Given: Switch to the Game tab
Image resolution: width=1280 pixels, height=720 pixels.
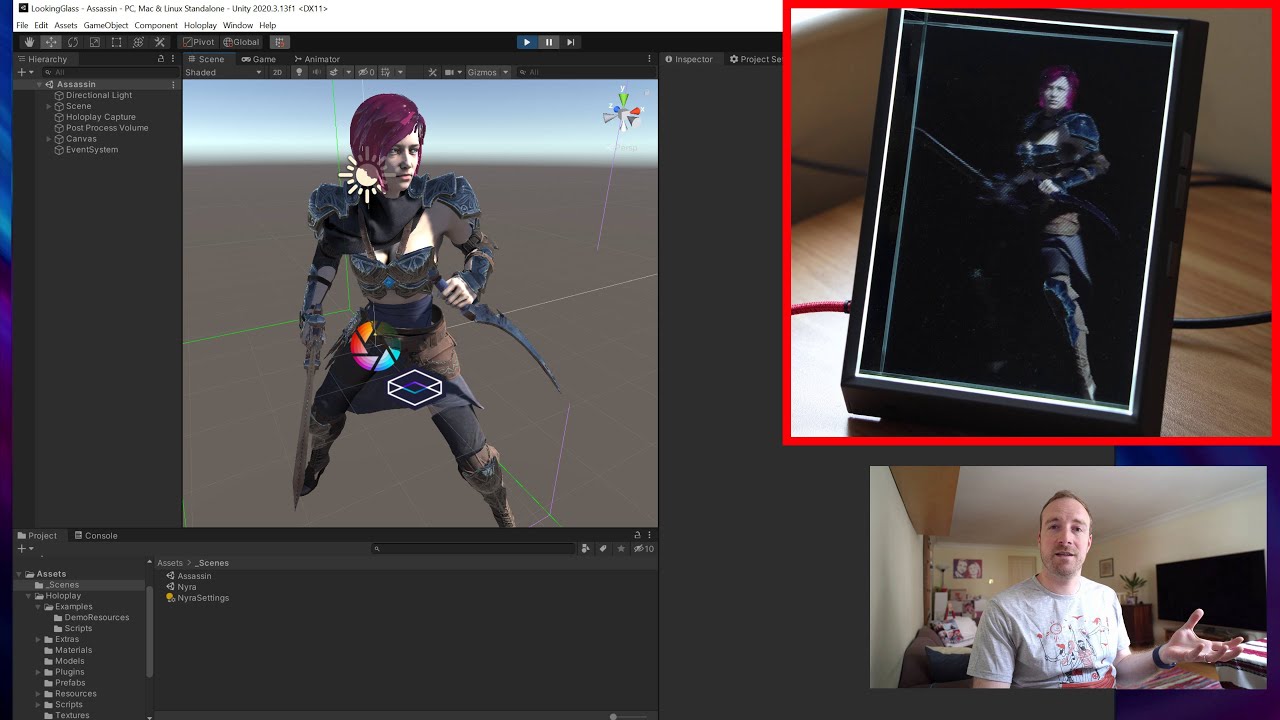Looking at the screenshot, I should (x=258, y=59).
